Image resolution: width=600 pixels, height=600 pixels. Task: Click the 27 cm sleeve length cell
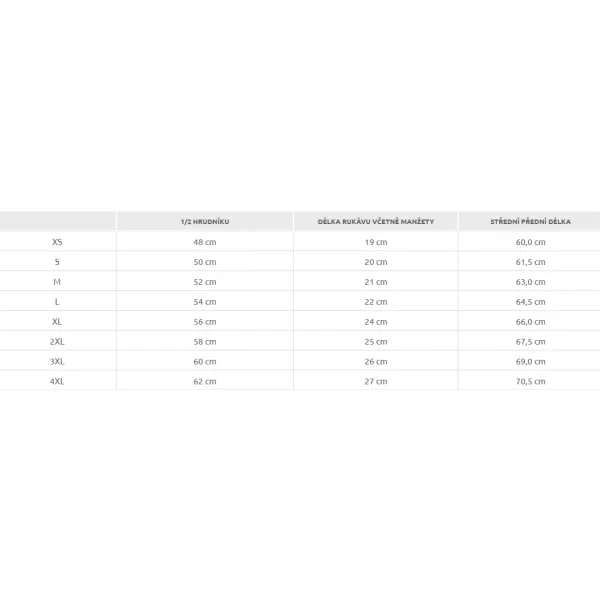[x=376, y=381]
